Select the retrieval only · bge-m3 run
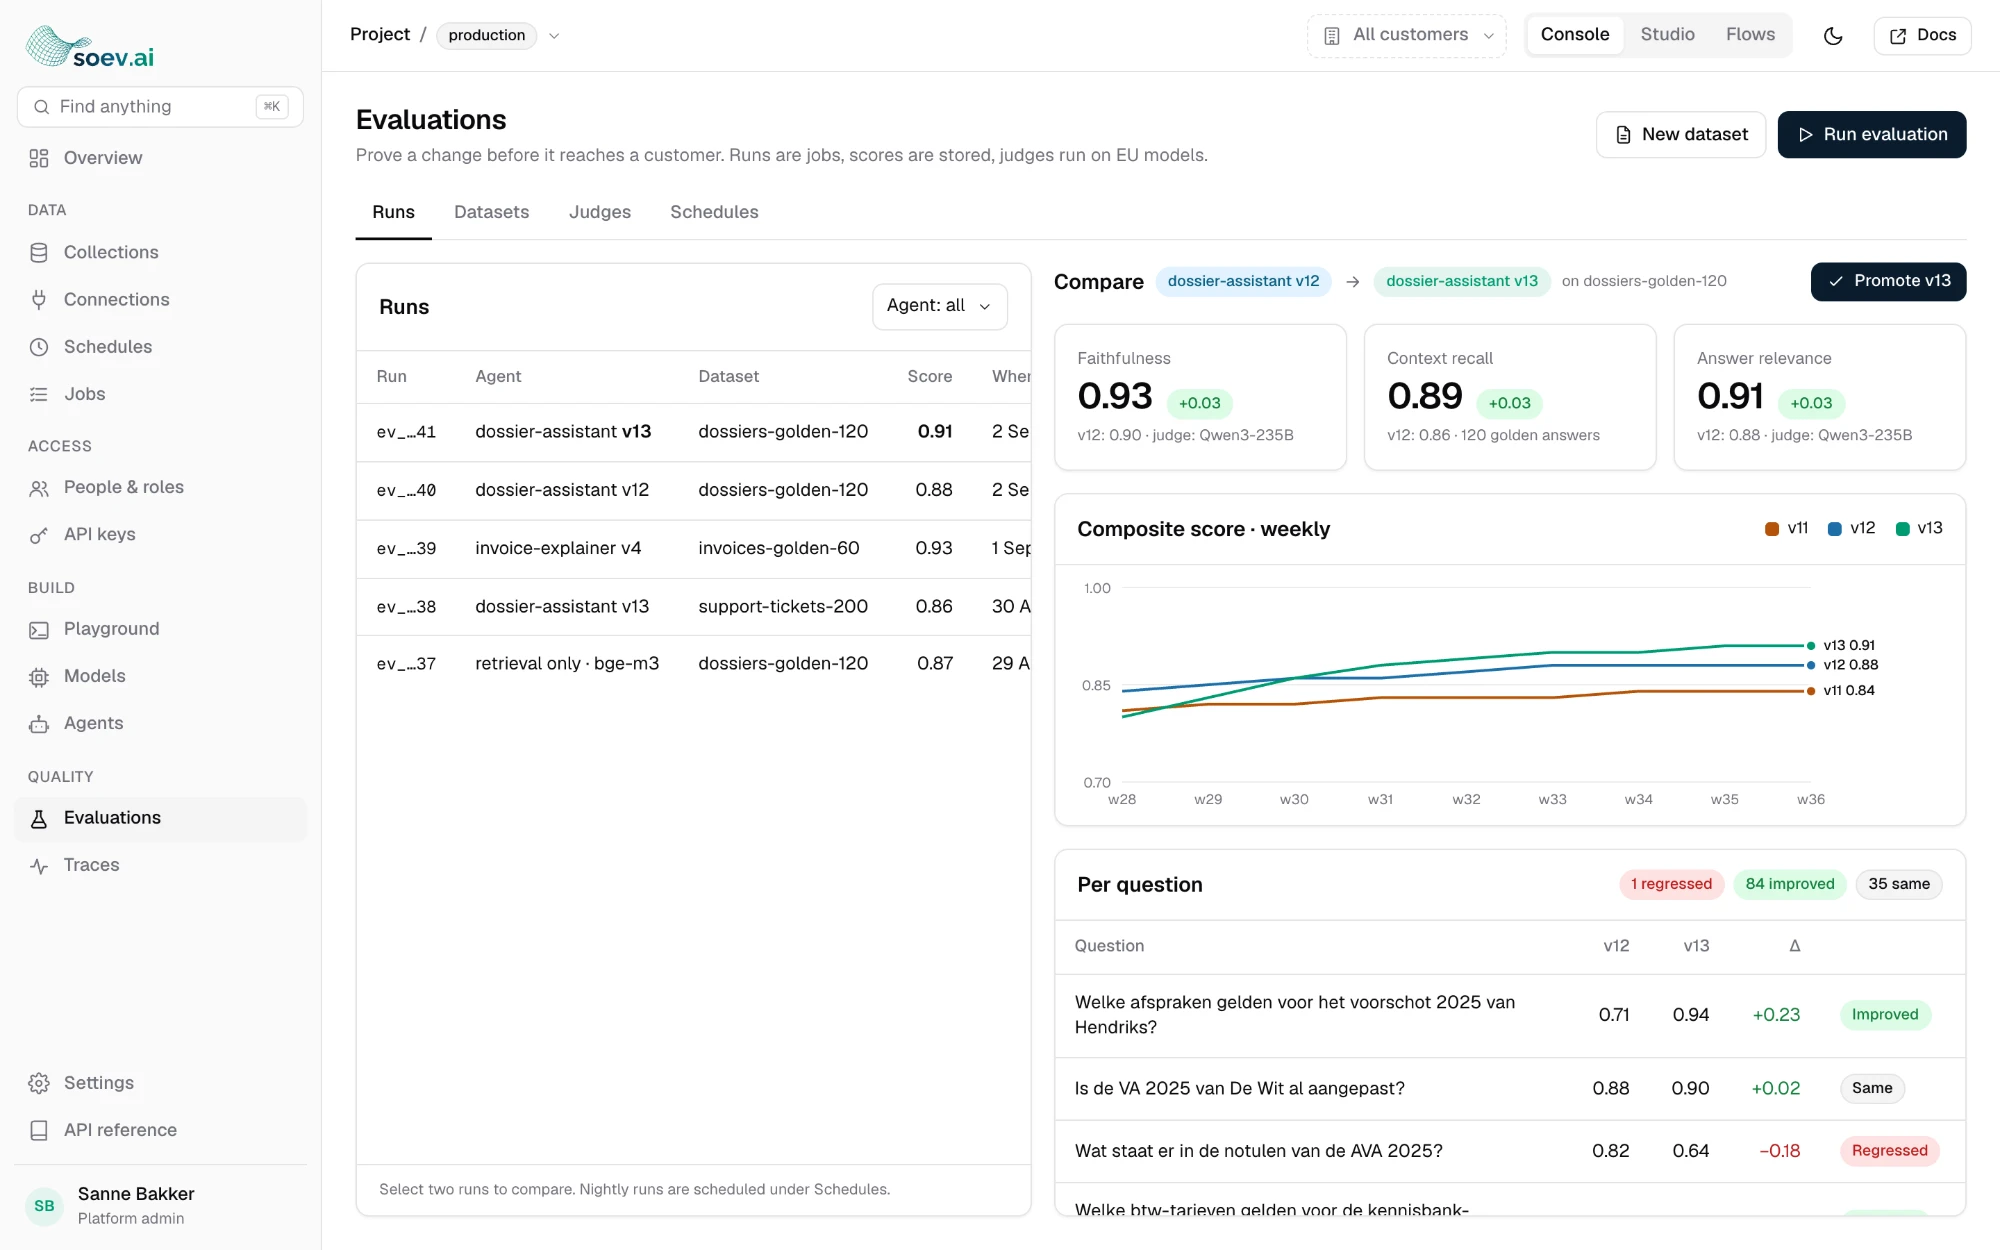The width and height of the screenshot is (2000, 1250). coord(693,664)
